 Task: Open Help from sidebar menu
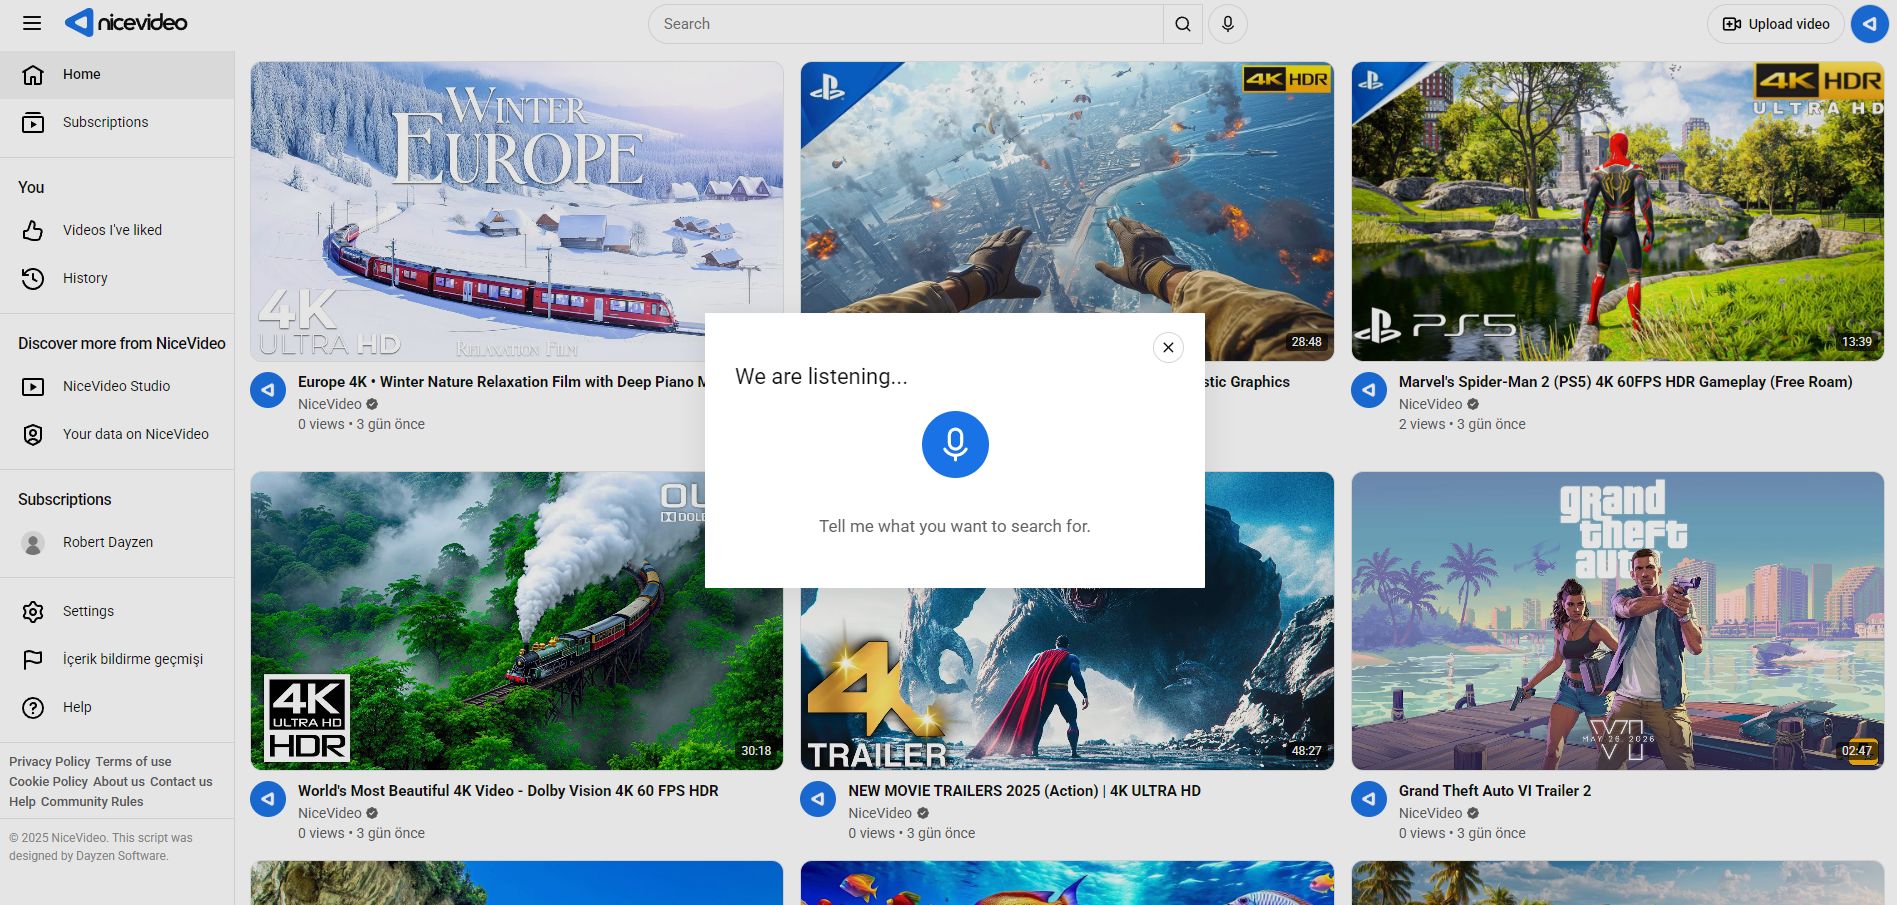point(117,707)
